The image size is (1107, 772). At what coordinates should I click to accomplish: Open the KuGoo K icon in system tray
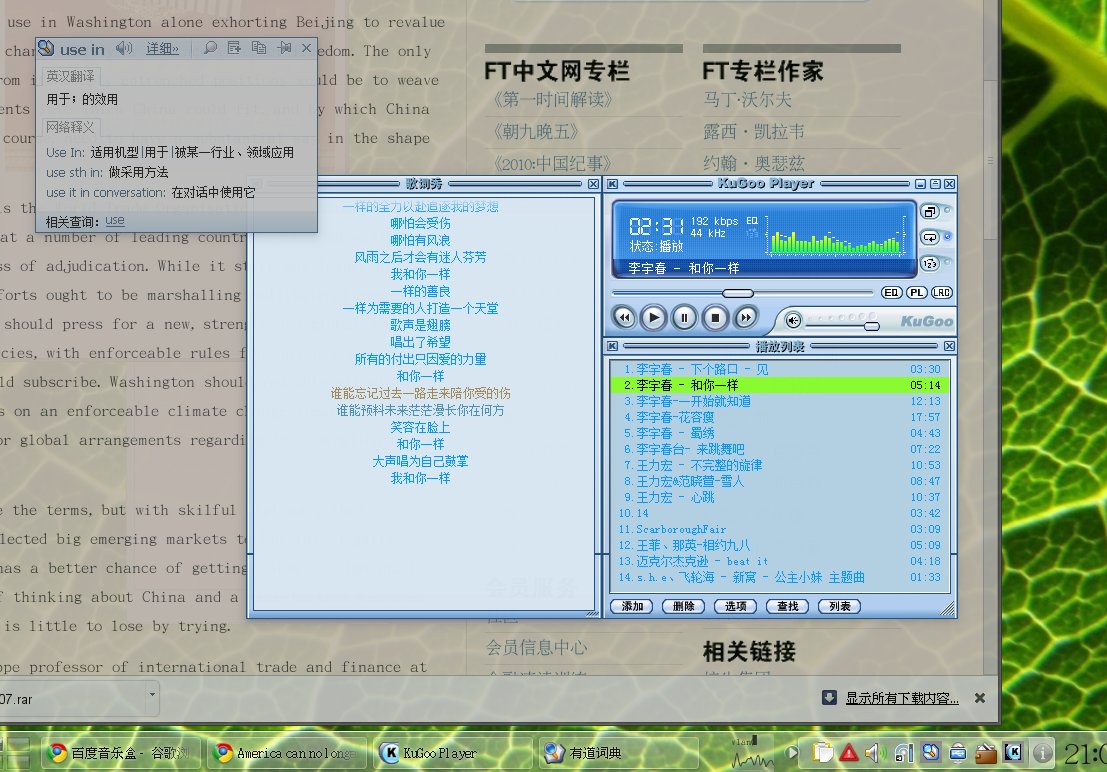point(1013,753)
